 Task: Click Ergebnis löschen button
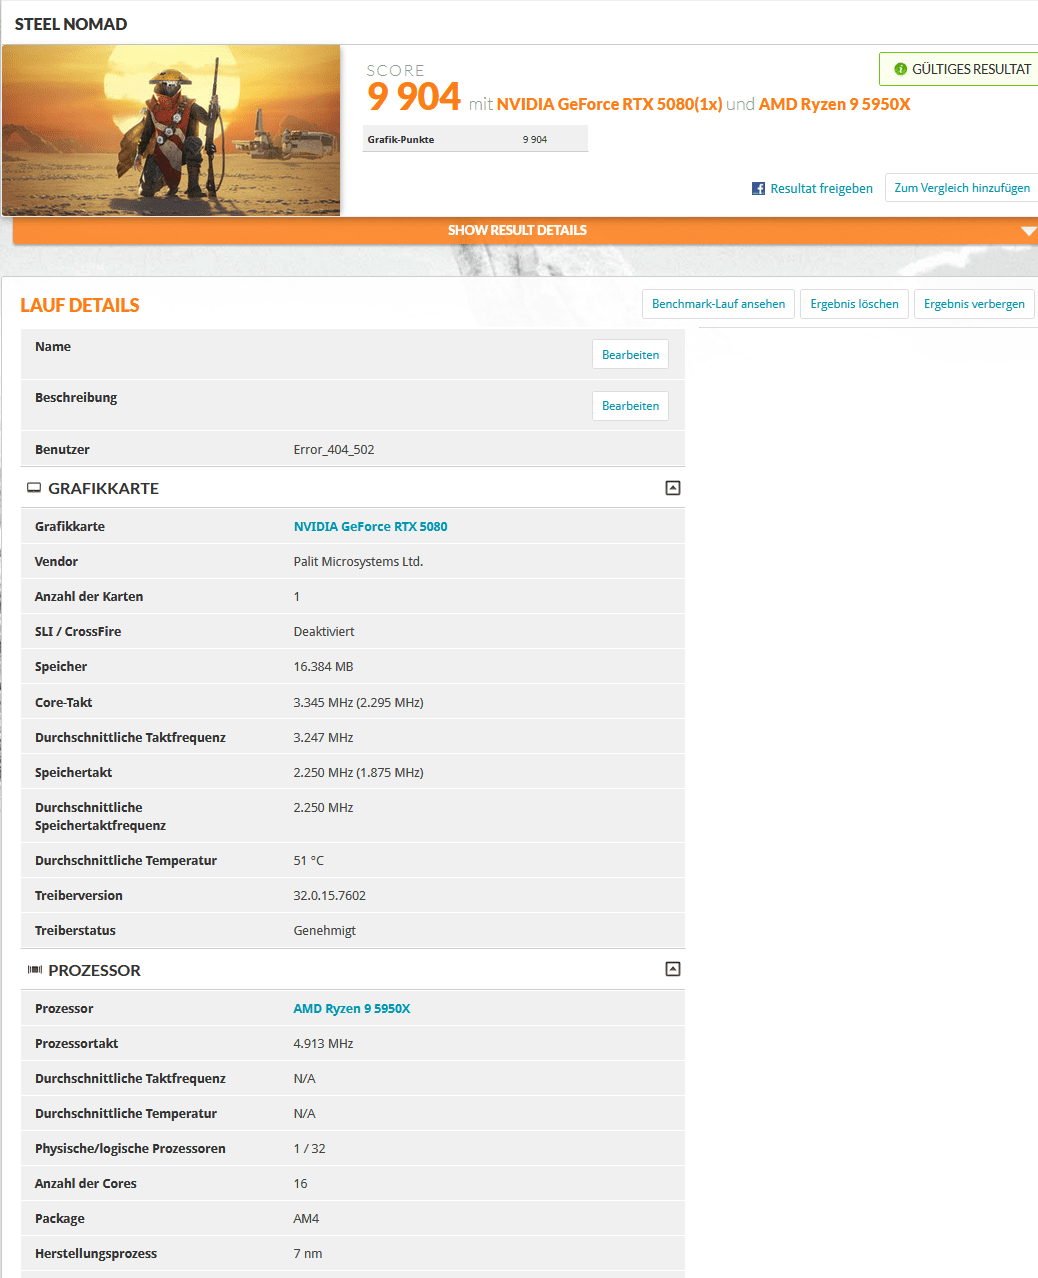(x=854, y=304)
